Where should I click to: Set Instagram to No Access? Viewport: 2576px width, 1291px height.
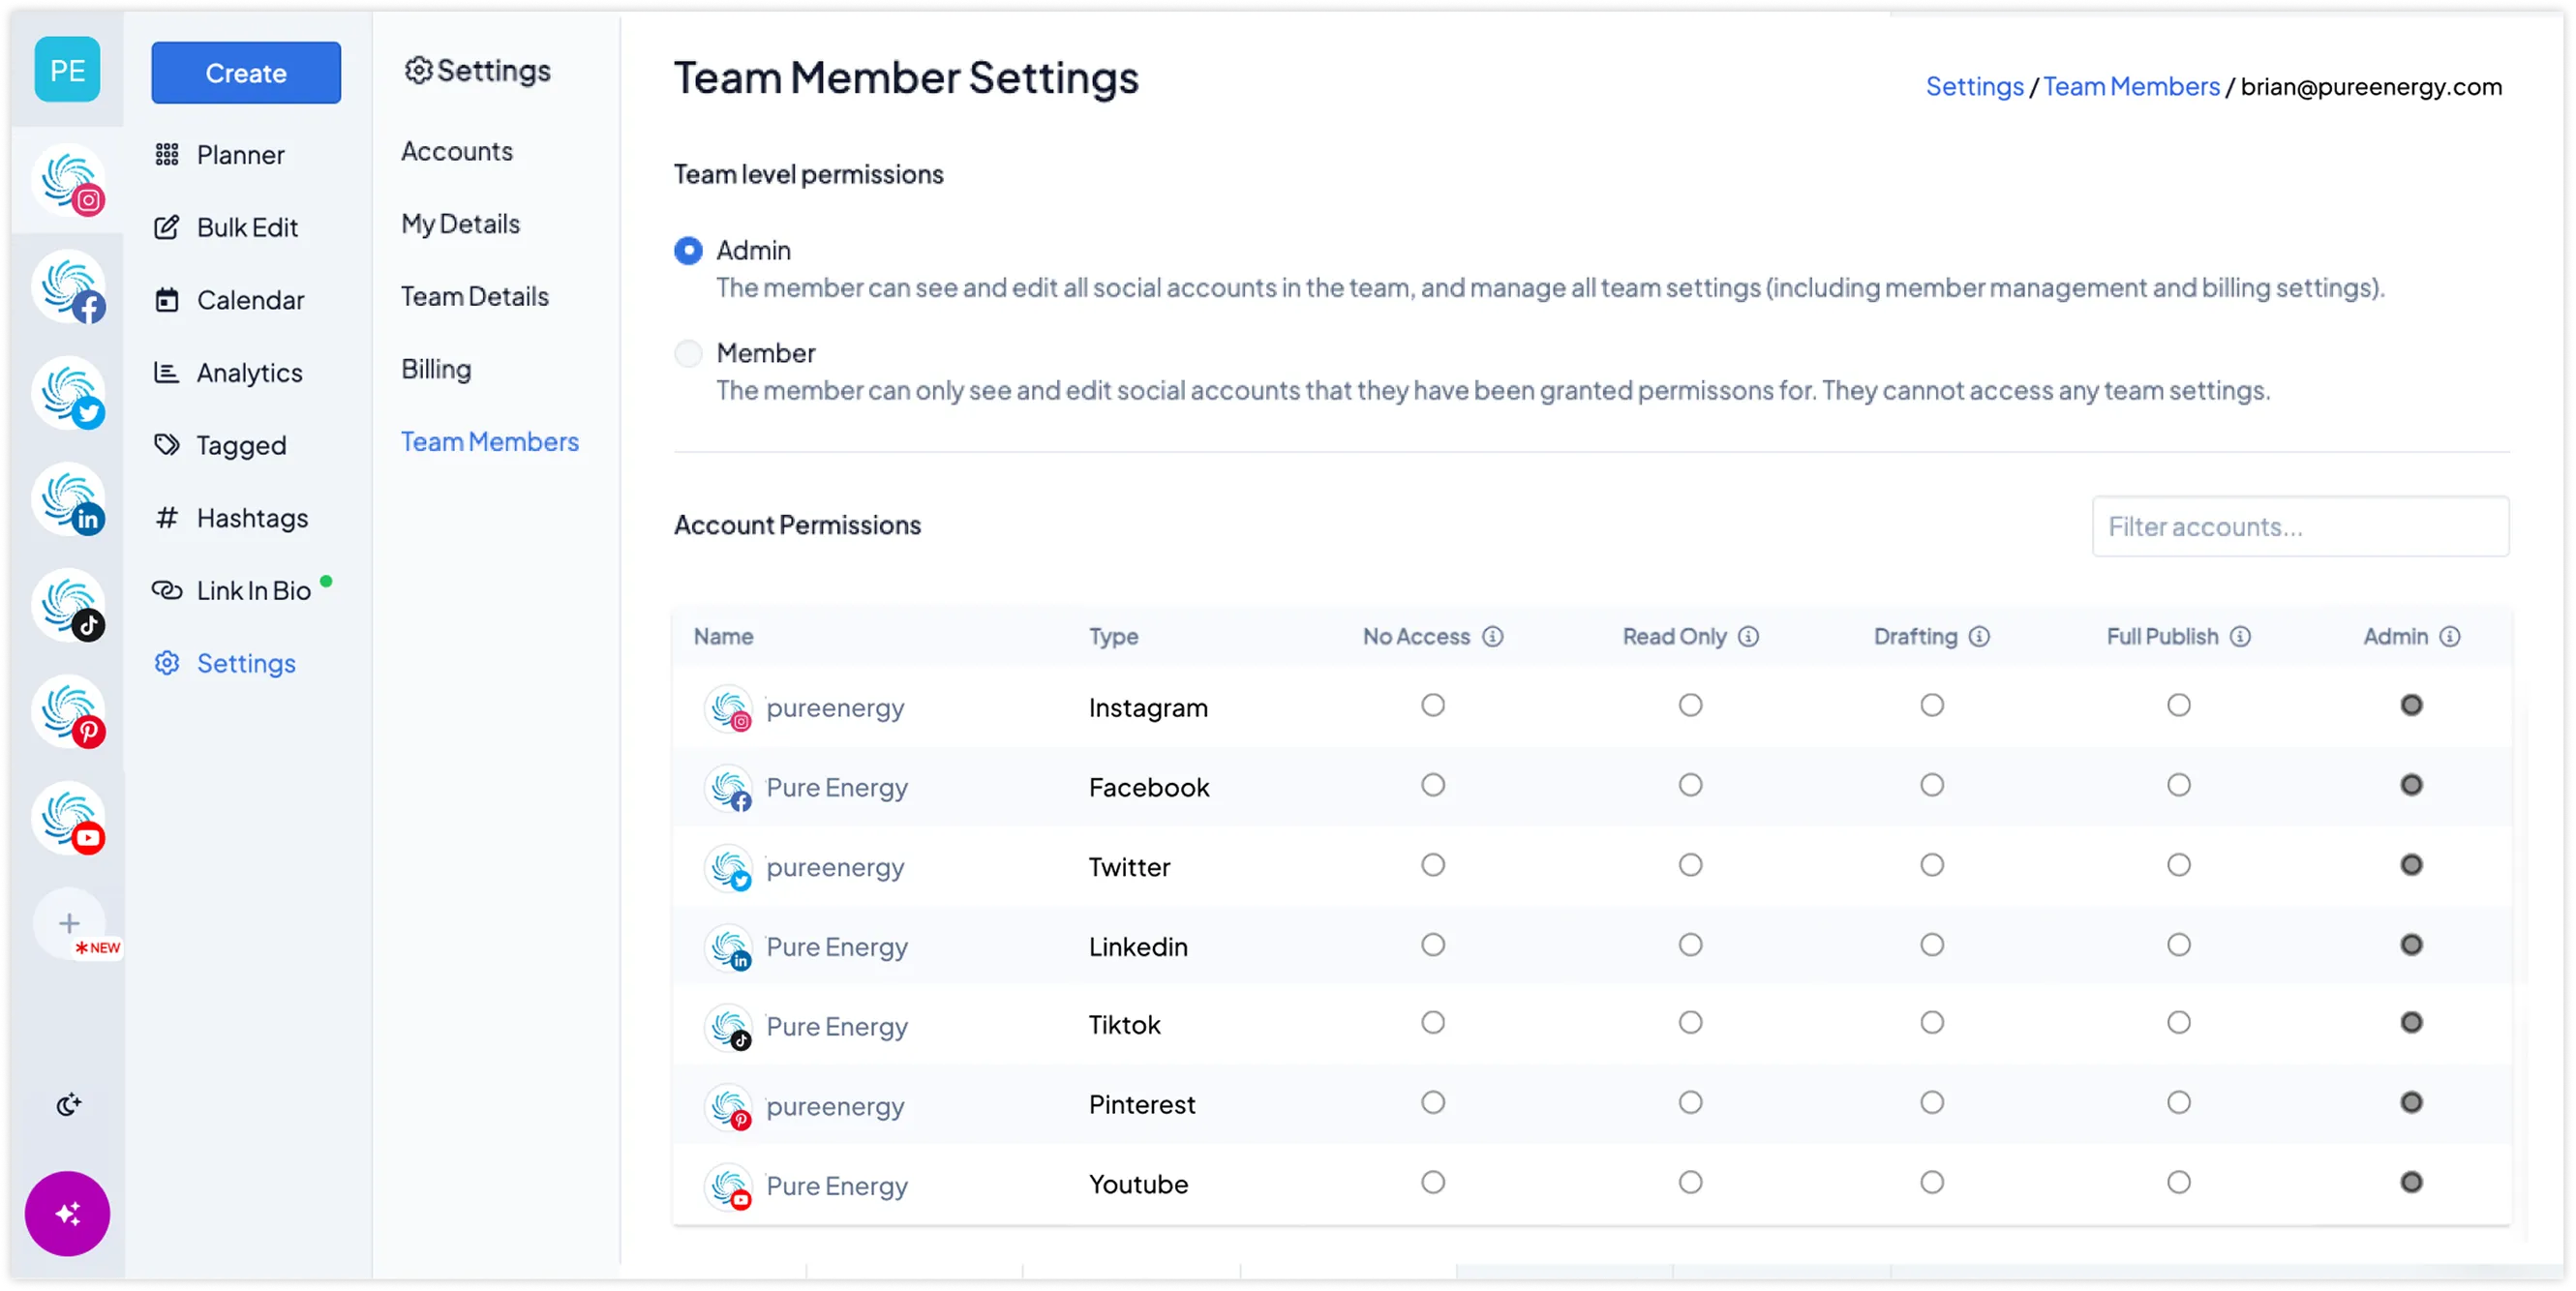point(1433,706)
